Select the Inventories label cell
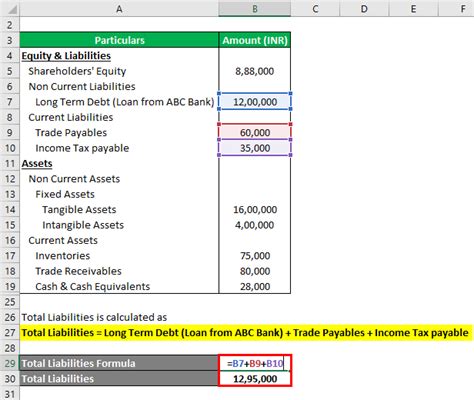 (x=119, y=255)
